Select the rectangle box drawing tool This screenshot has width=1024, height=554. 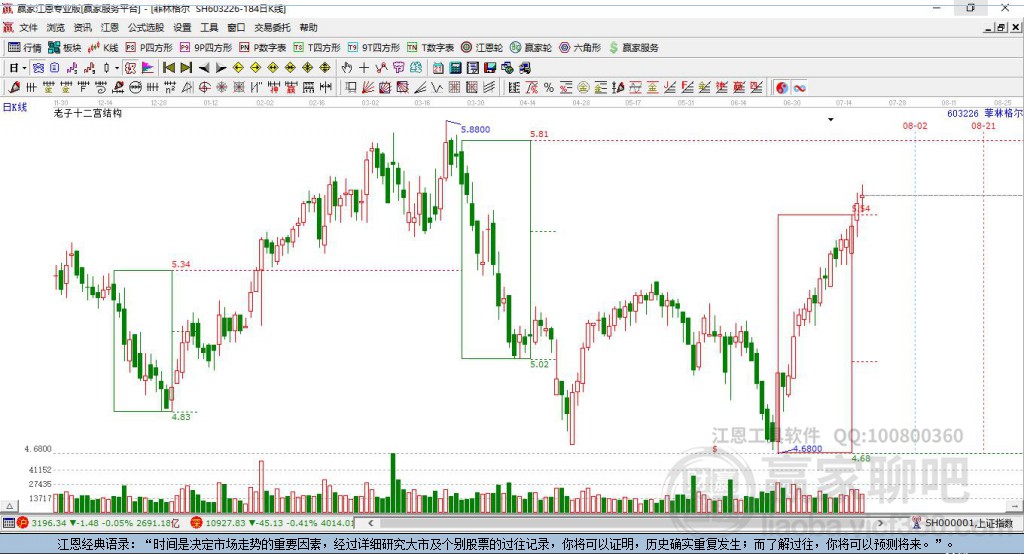point(351,88)
